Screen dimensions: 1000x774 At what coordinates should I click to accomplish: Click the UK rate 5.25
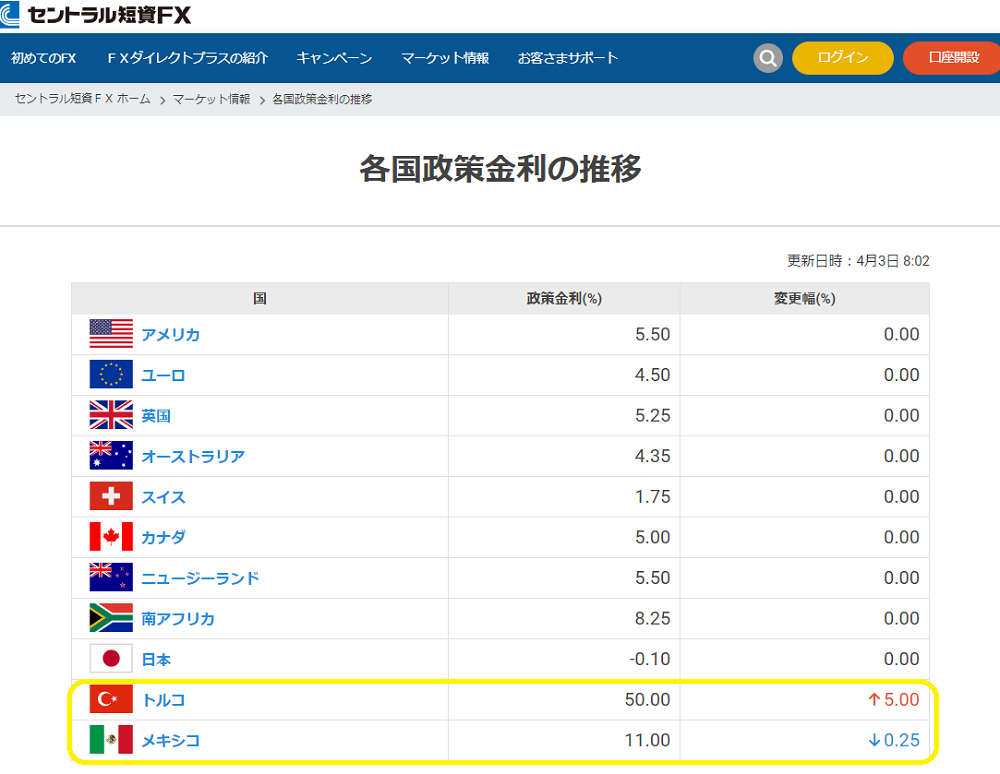point(652,416)
